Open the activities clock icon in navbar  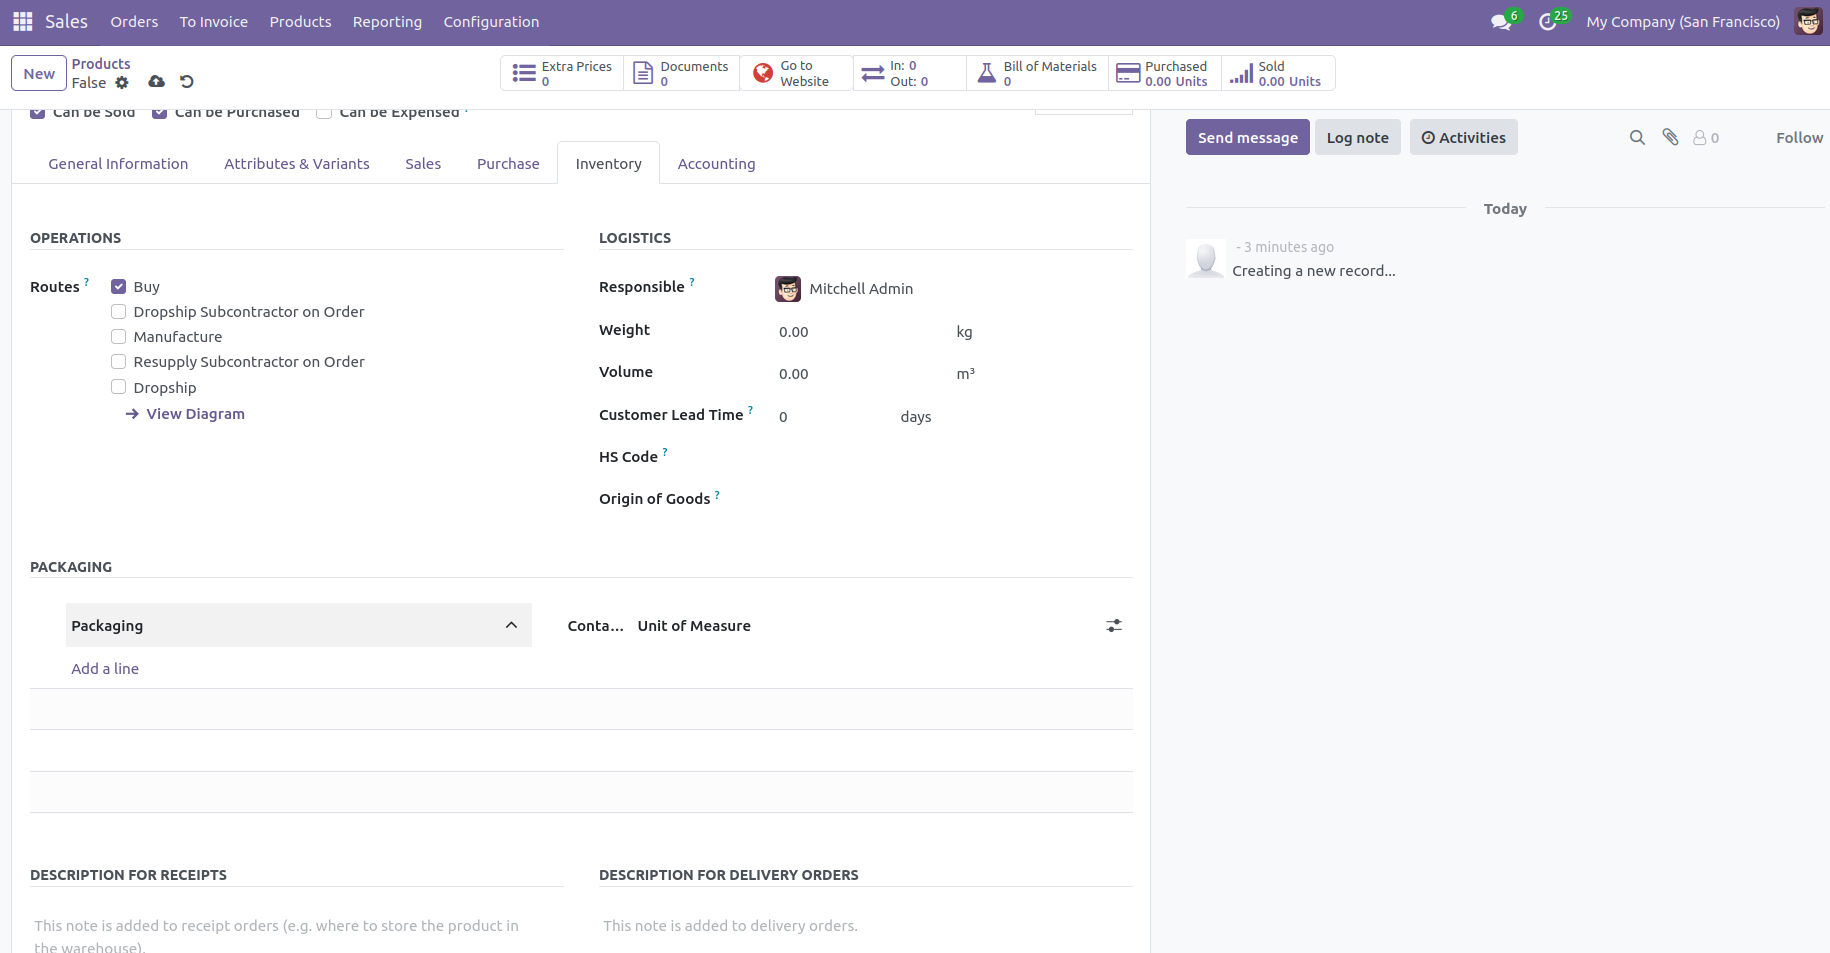1548,22
